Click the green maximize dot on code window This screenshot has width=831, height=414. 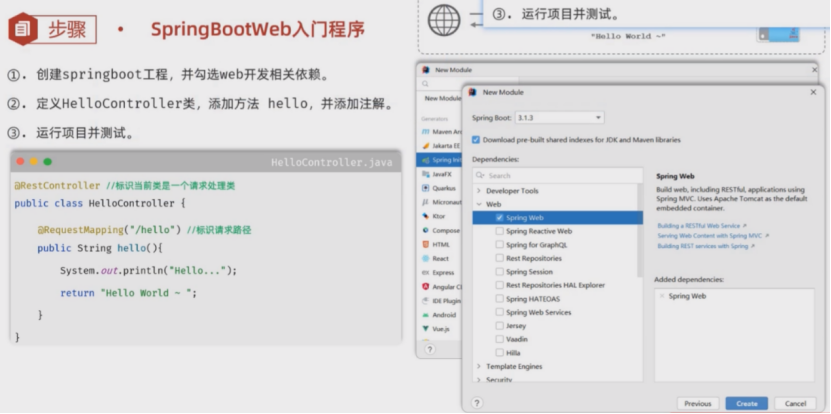48,162
